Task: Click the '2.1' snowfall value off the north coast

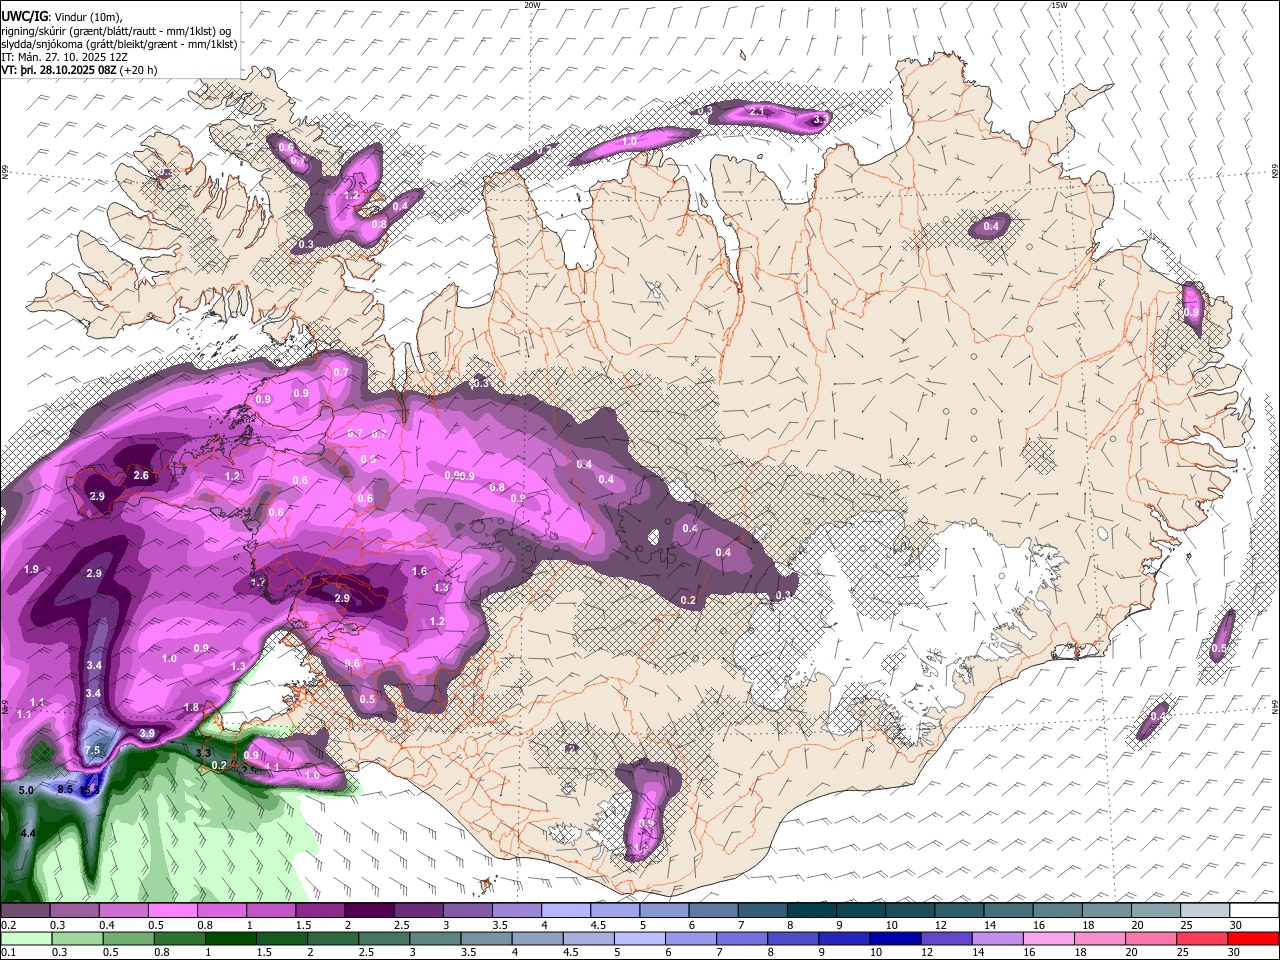Action: [757, 112]
